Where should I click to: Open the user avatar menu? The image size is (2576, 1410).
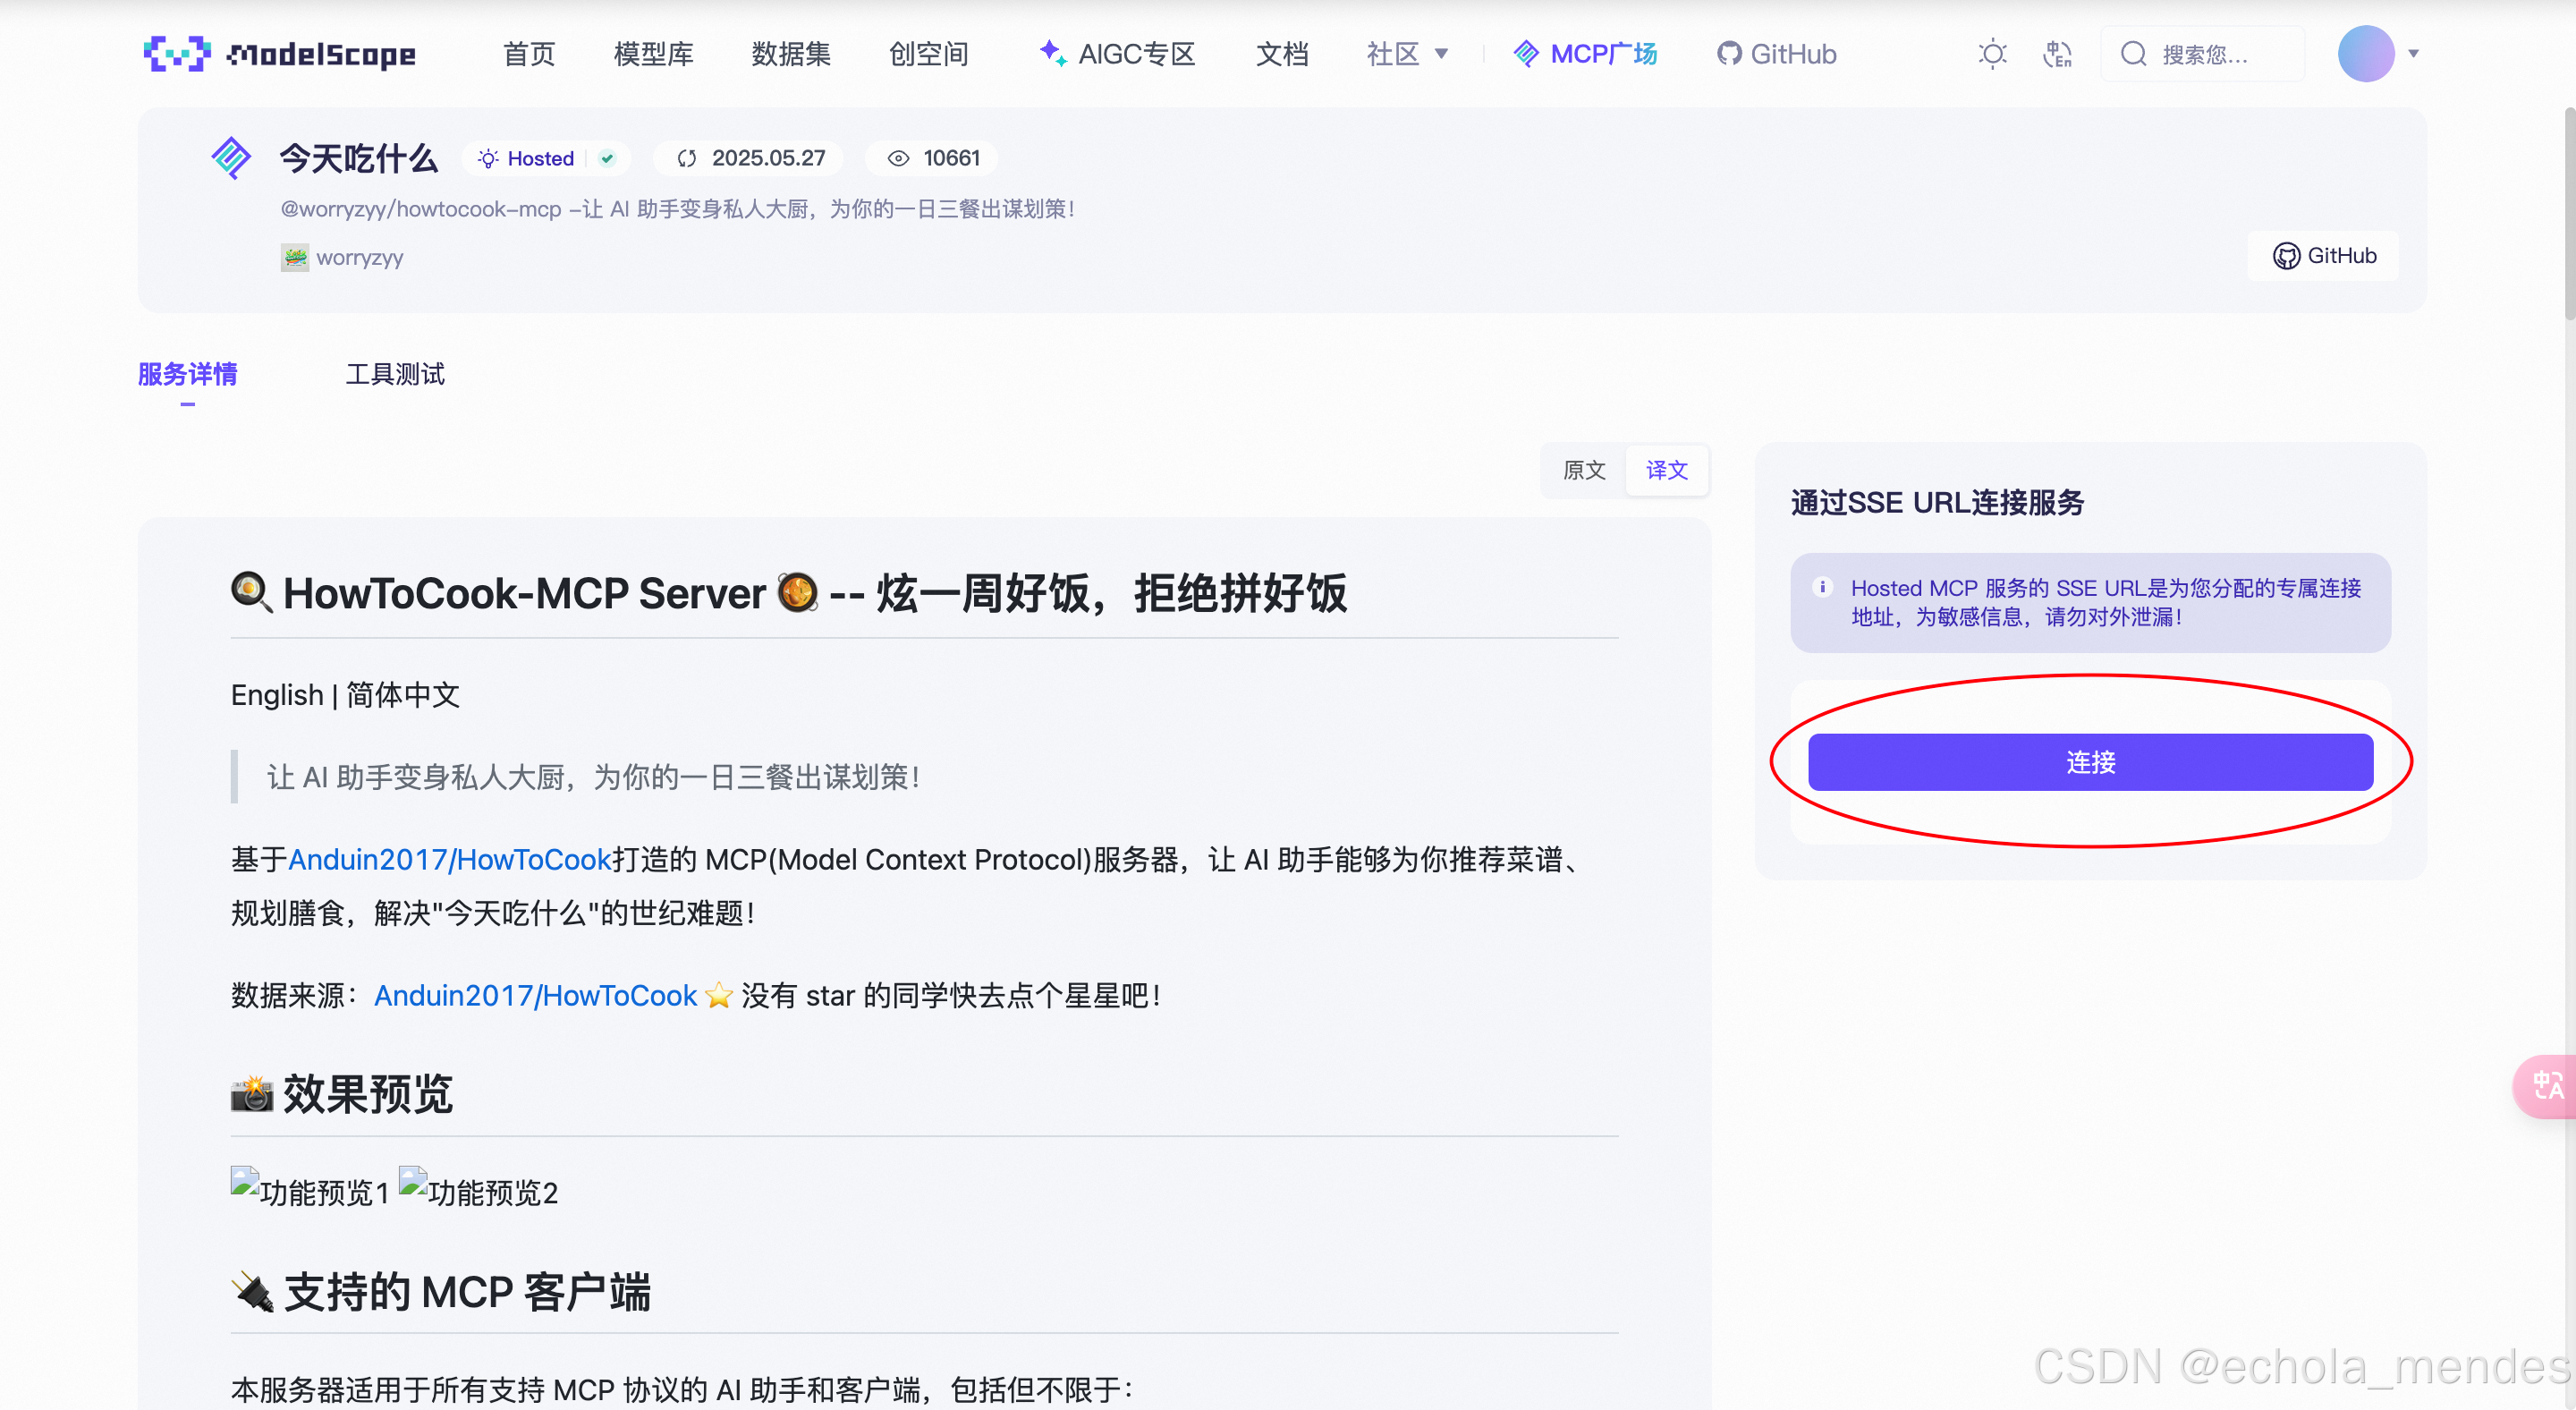click(x=2365, y=53)
